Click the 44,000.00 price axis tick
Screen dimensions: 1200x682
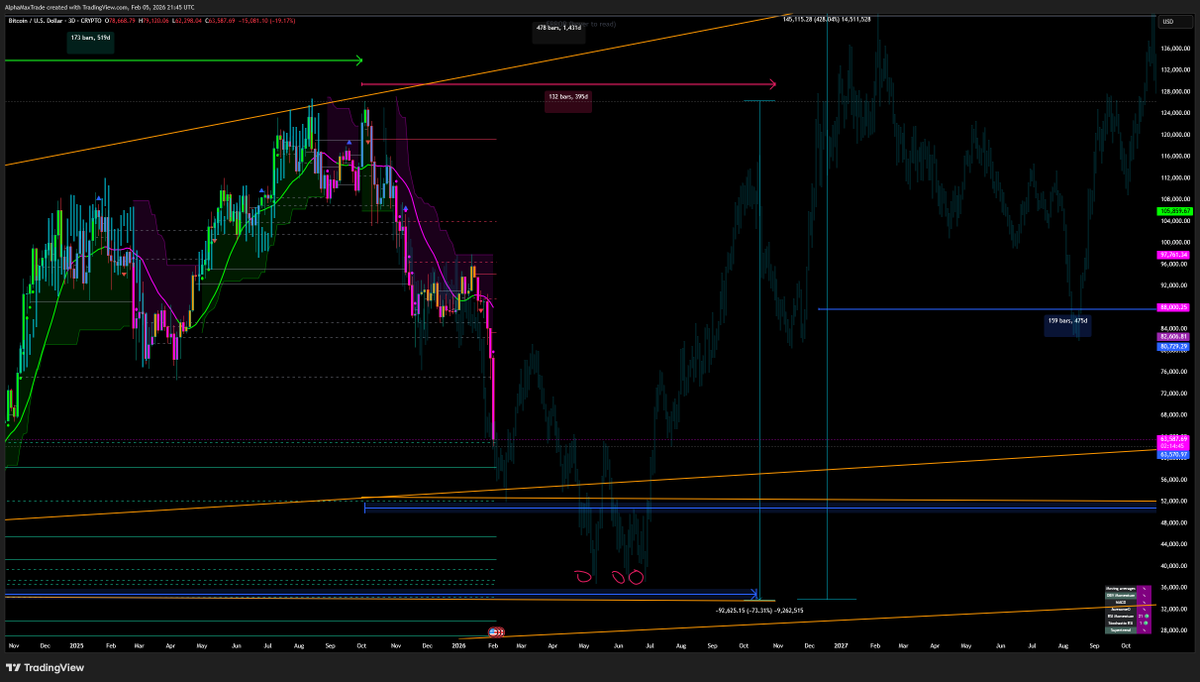(x=1172, y=544)
